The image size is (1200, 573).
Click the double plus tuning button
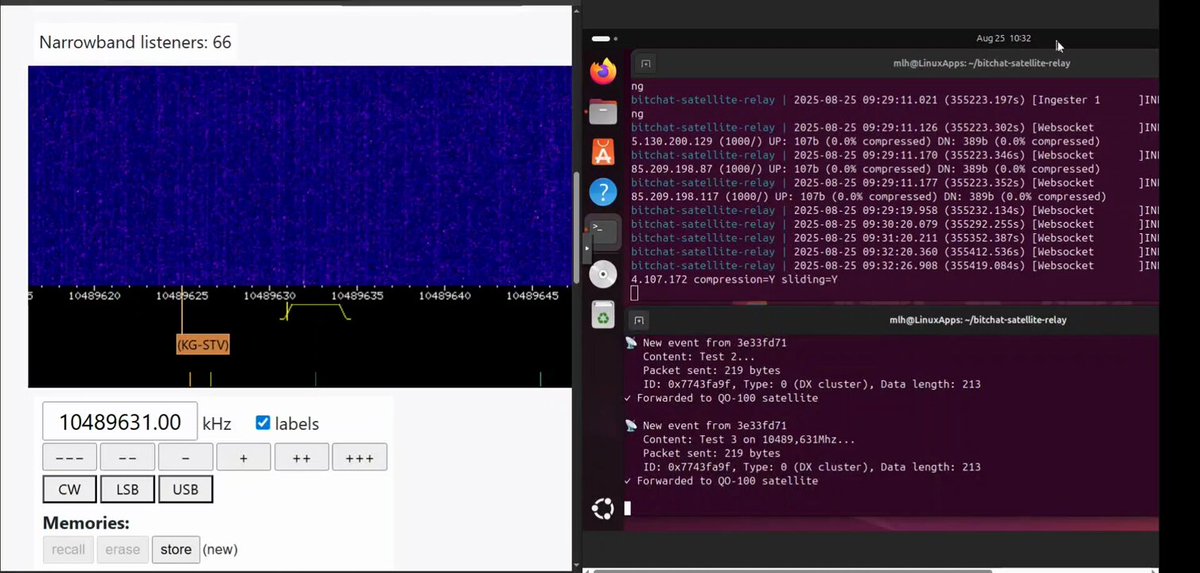point(301,457)
